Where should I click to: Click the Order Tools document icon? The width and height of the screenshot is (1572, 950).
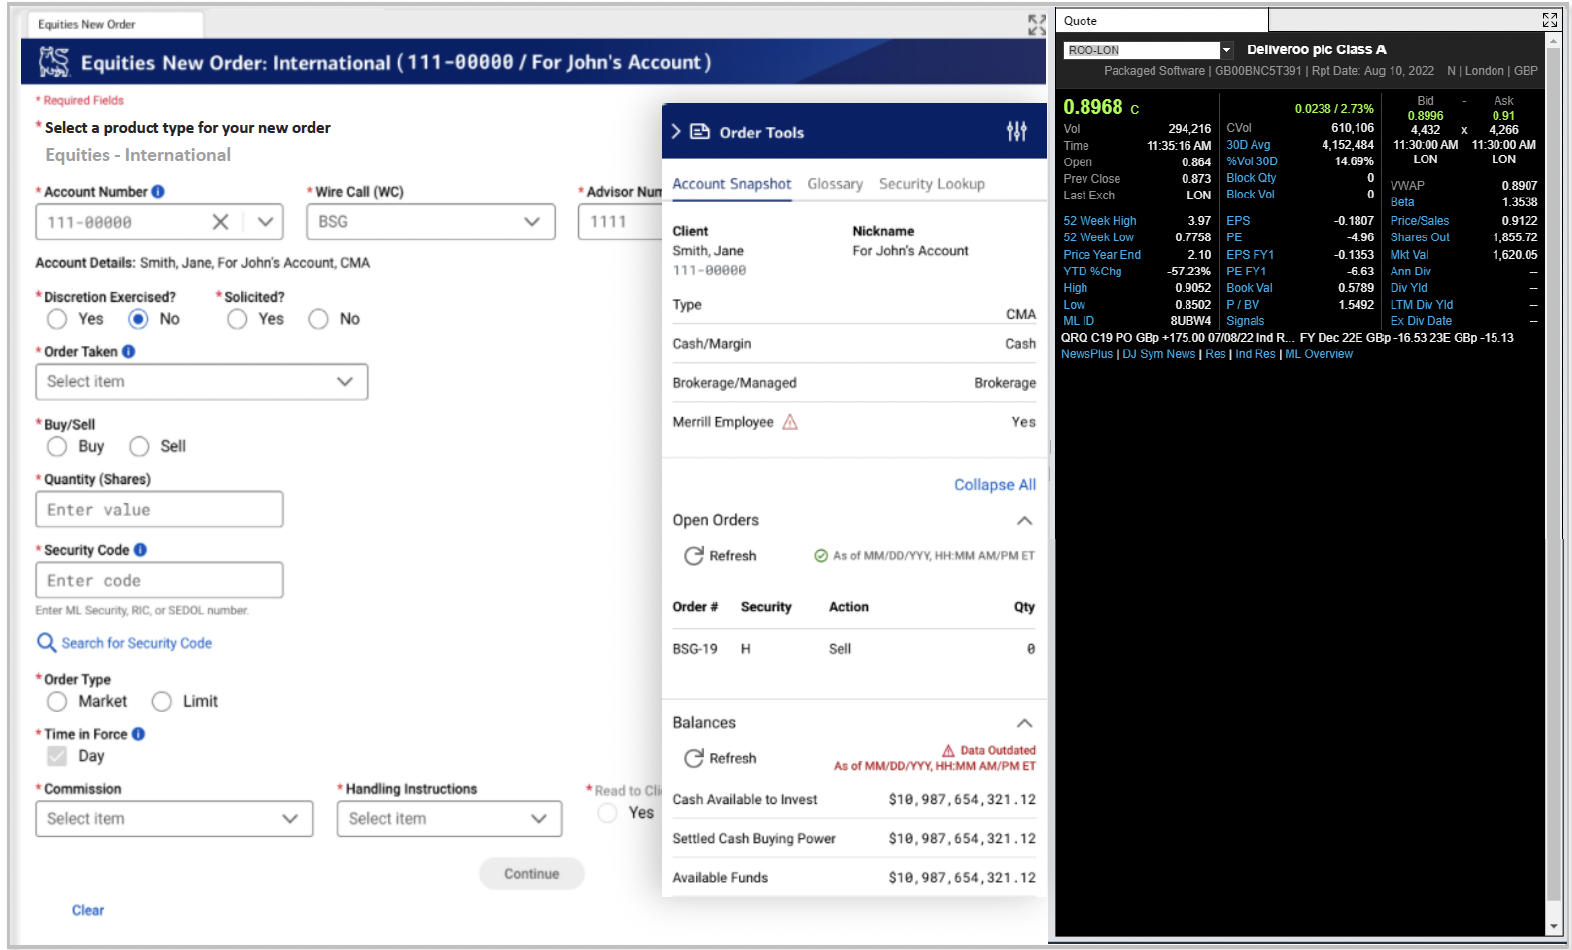point(700,132)
